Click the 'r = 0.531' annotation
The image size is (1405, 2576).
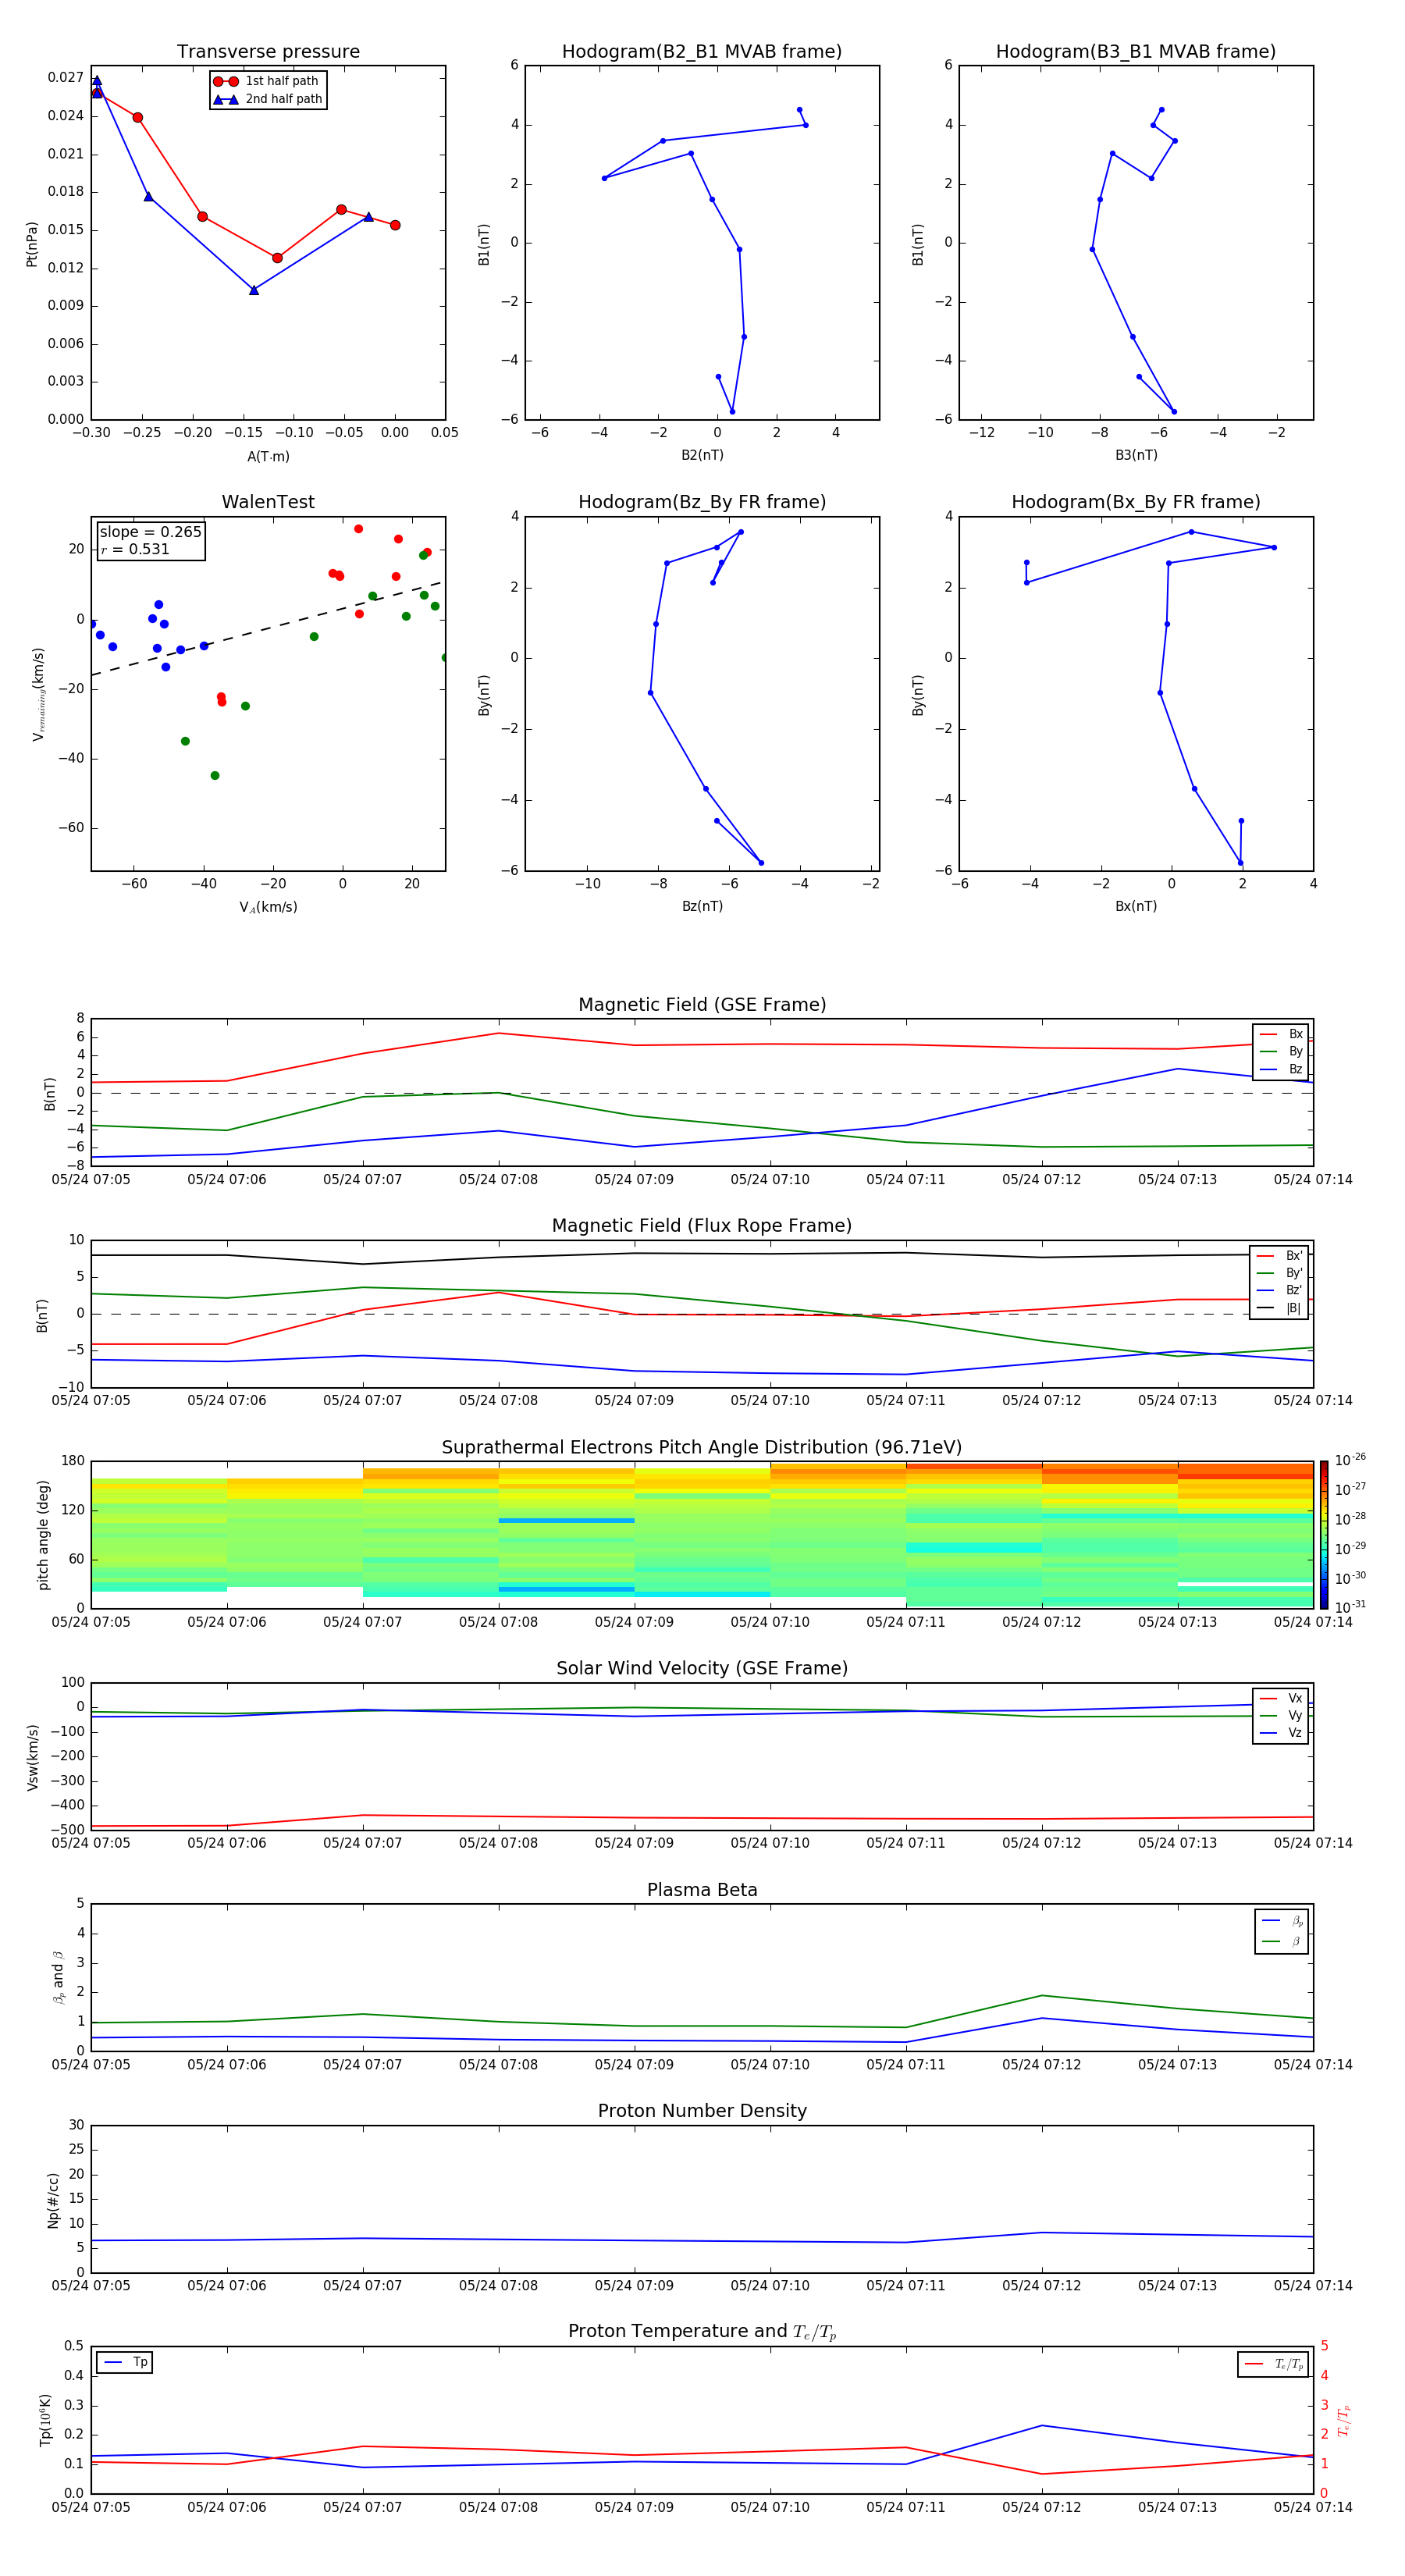(x=135, y=549)
